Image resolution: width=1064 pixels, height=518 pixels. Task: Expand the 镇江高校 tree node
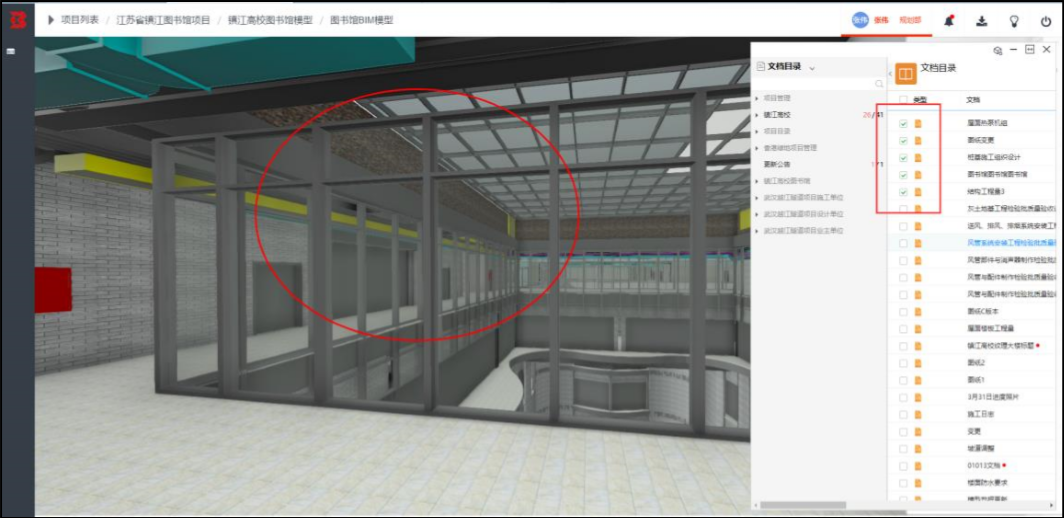(757, 115)
